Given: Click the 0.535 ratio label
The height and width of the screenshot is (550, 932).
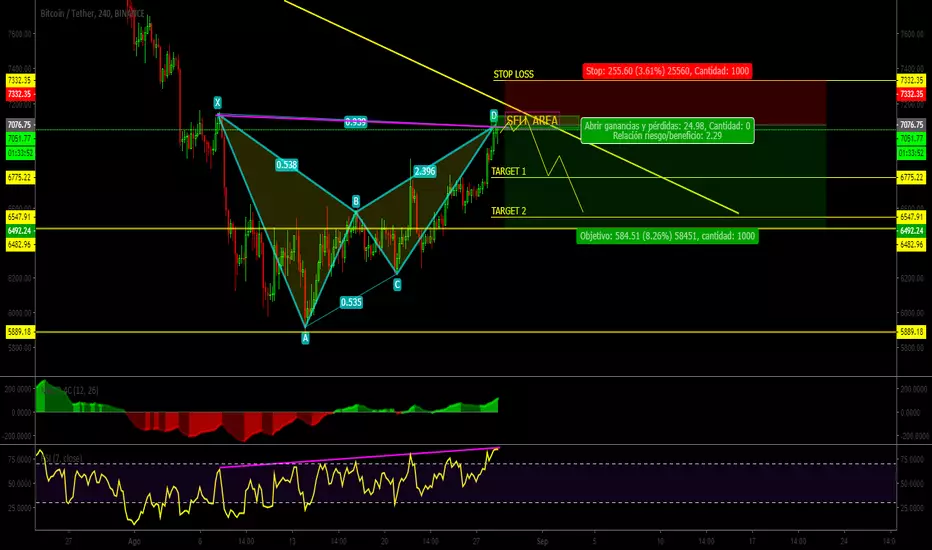Looking at the screenshot, I should click(351, 302).
